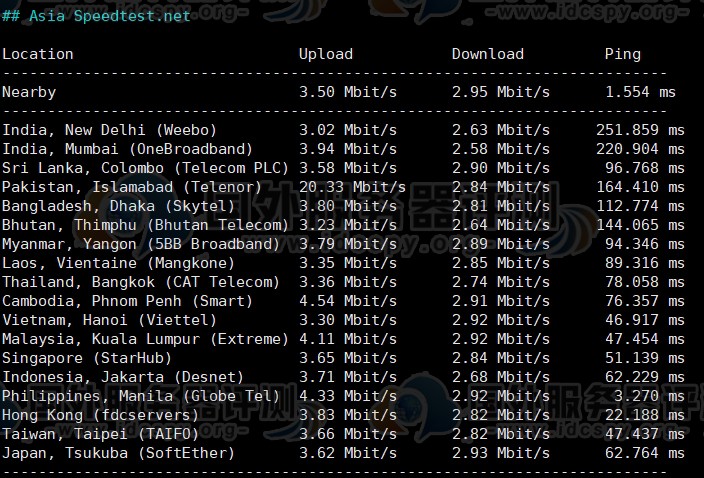Image resolution: width=704 pixels, height=478 pixels.
Task: Select 'India, New Delhi (Weebo)' location
Action: [x=110, y=130]
